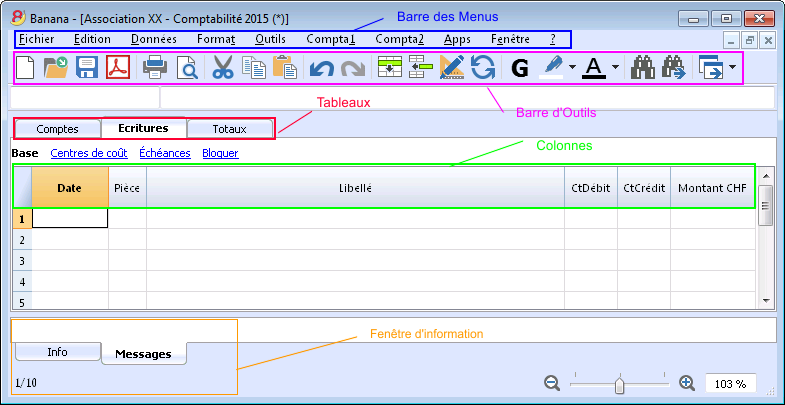Restore the inner document window
The width and height of the screenshot is (785, 405).
750,41
